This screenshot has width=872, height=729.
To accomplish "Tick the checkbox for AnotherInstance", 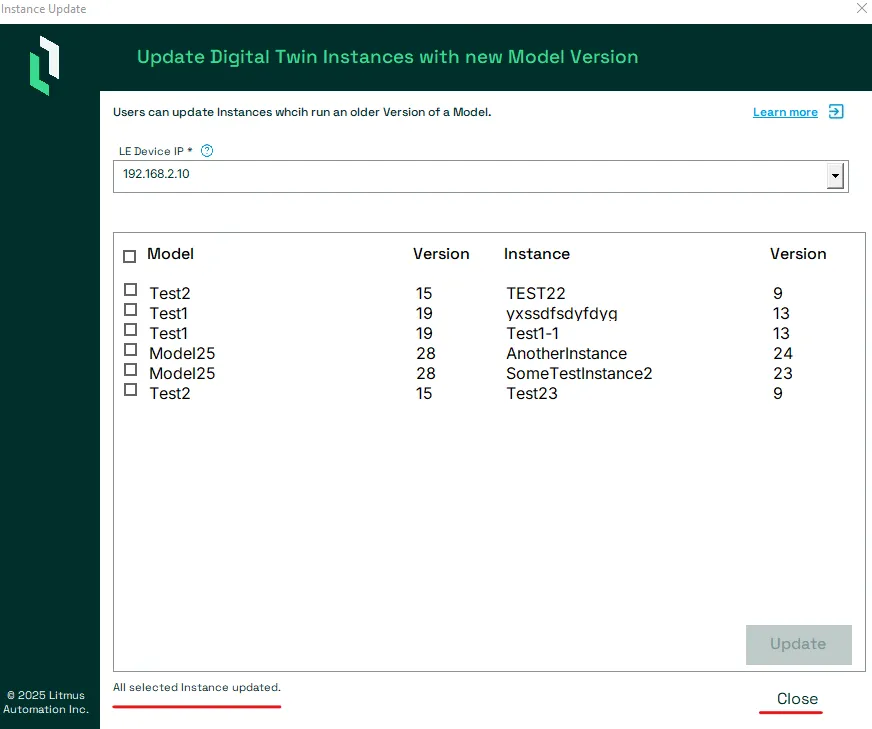I will (131, 350).
